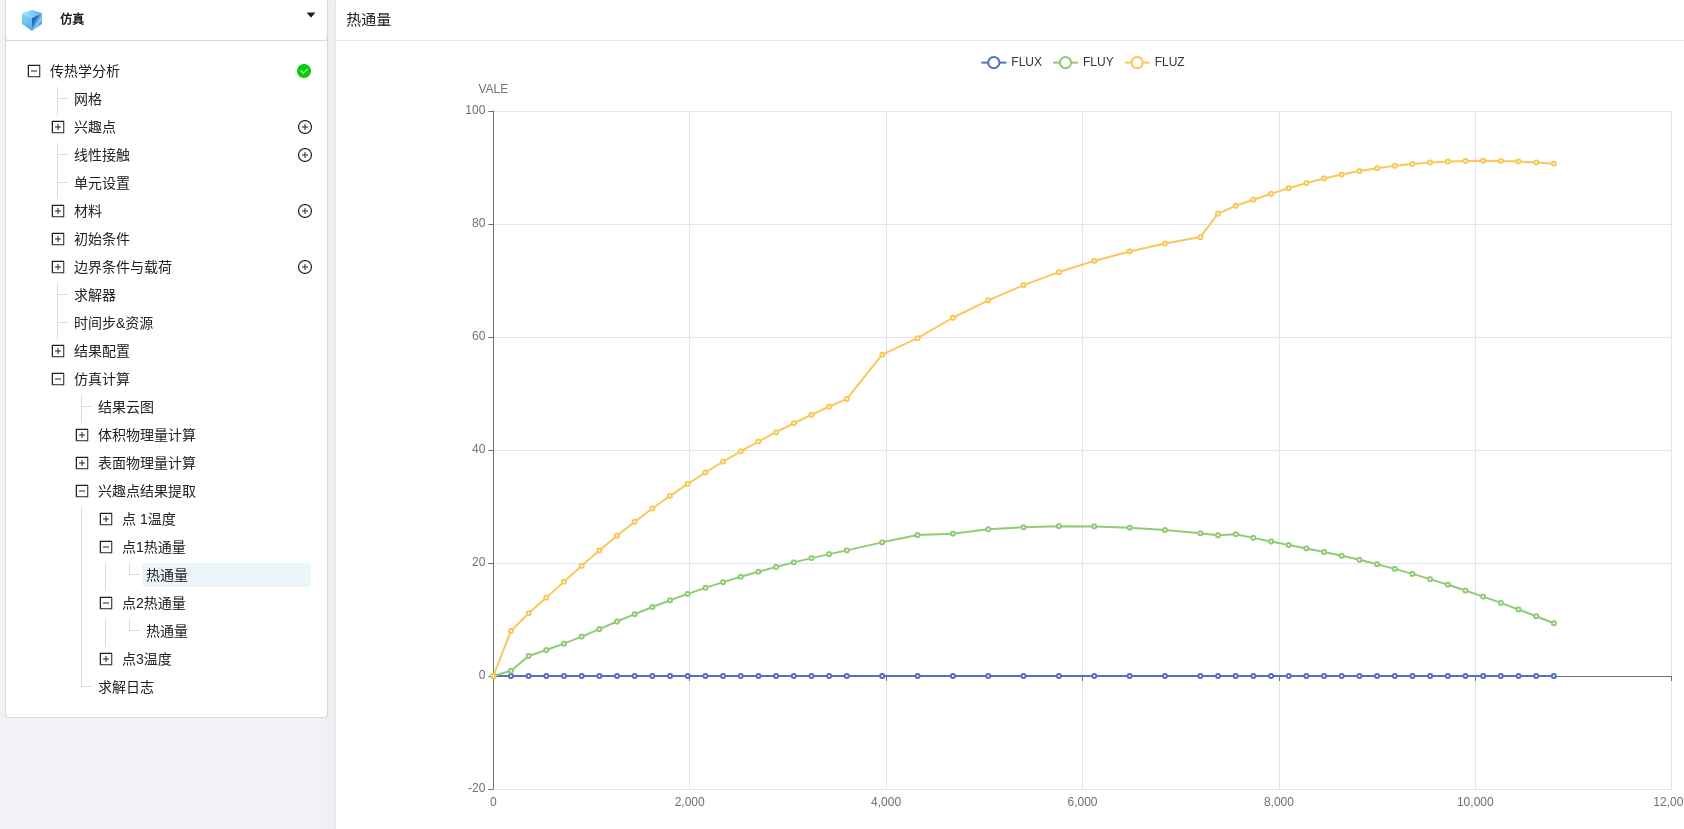Add 边界条件与载荷 with plus icon
1684x829 pixels.
tap(305, 267)
